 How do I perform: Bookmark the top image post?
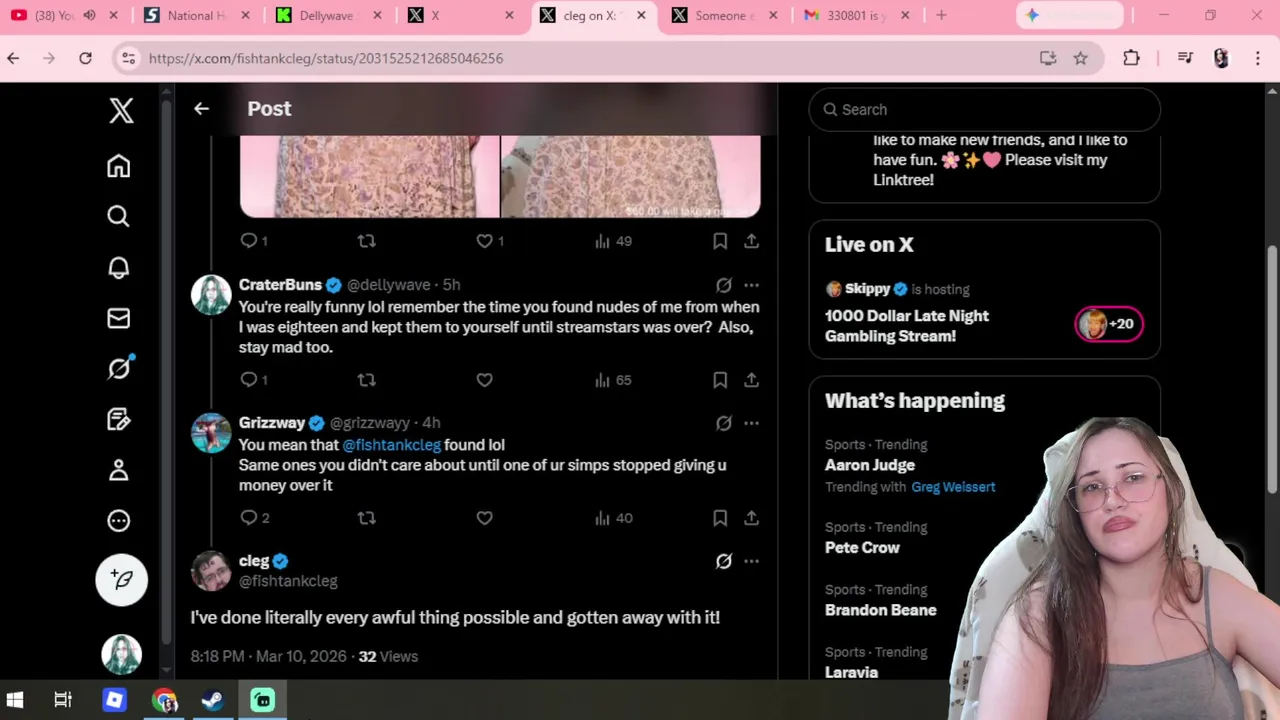(x=720, y=241)
